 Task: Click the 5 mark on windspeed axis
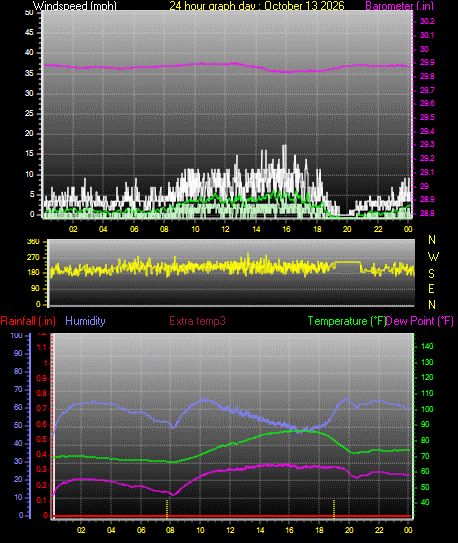(32, 194)
